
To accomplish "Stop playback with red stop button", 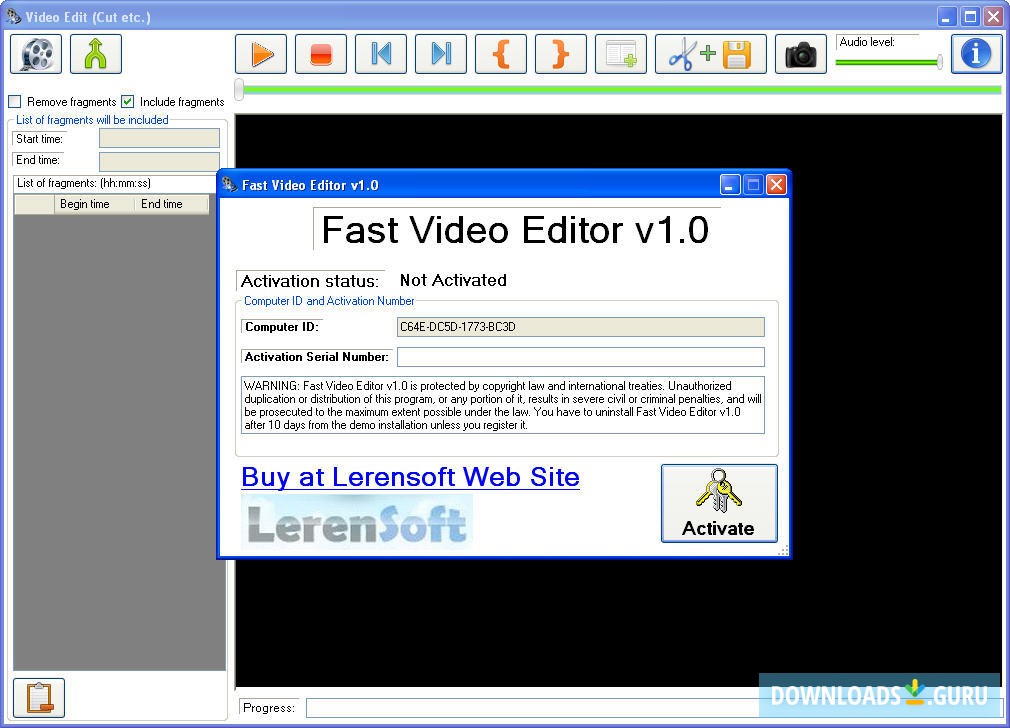I will click(x=321, y=54).
